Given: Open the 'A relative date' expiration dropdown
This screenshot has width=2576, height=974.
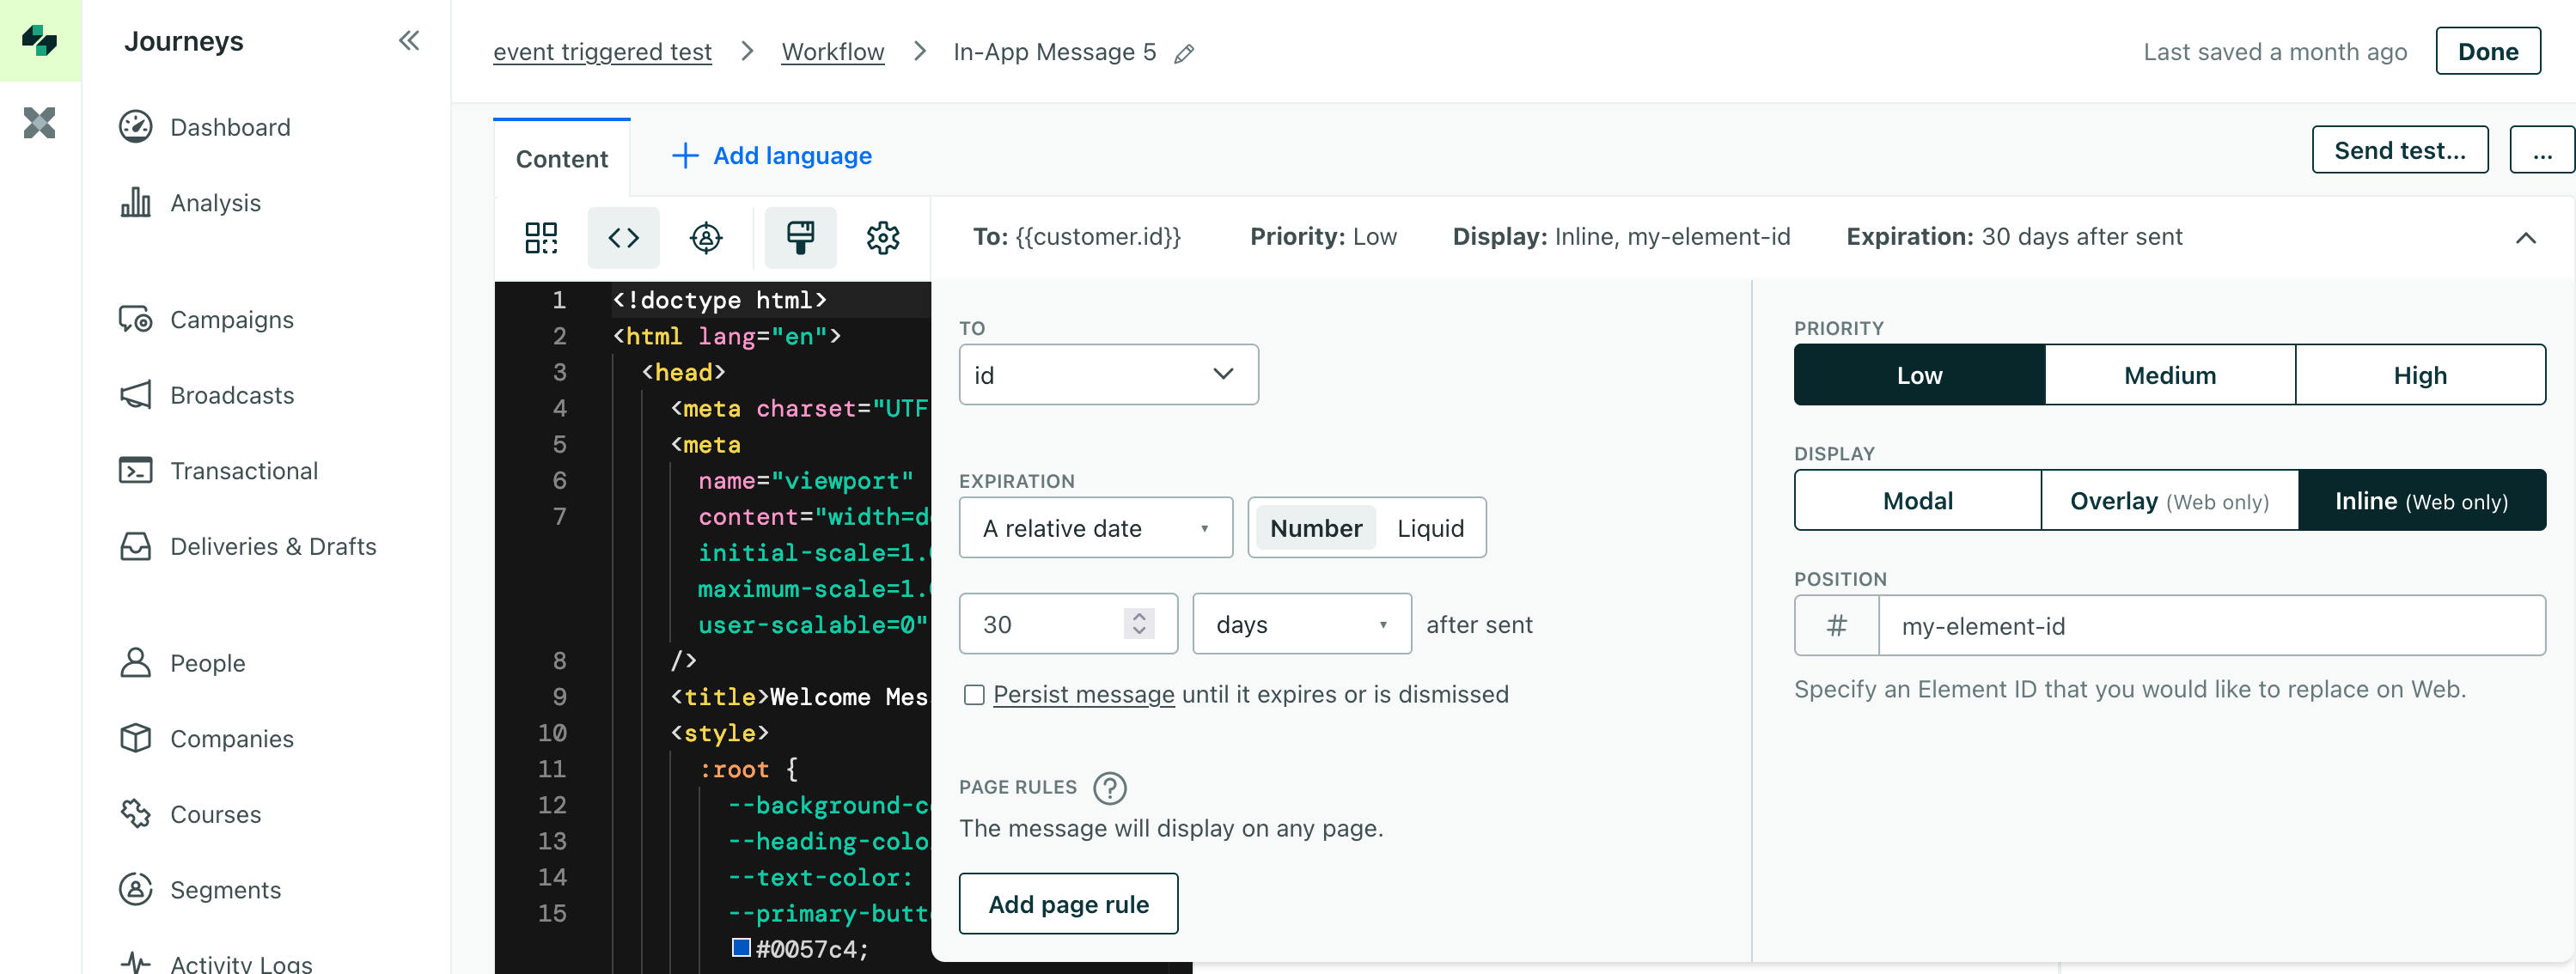Looking at the screenshot, I should point(1095,528).
